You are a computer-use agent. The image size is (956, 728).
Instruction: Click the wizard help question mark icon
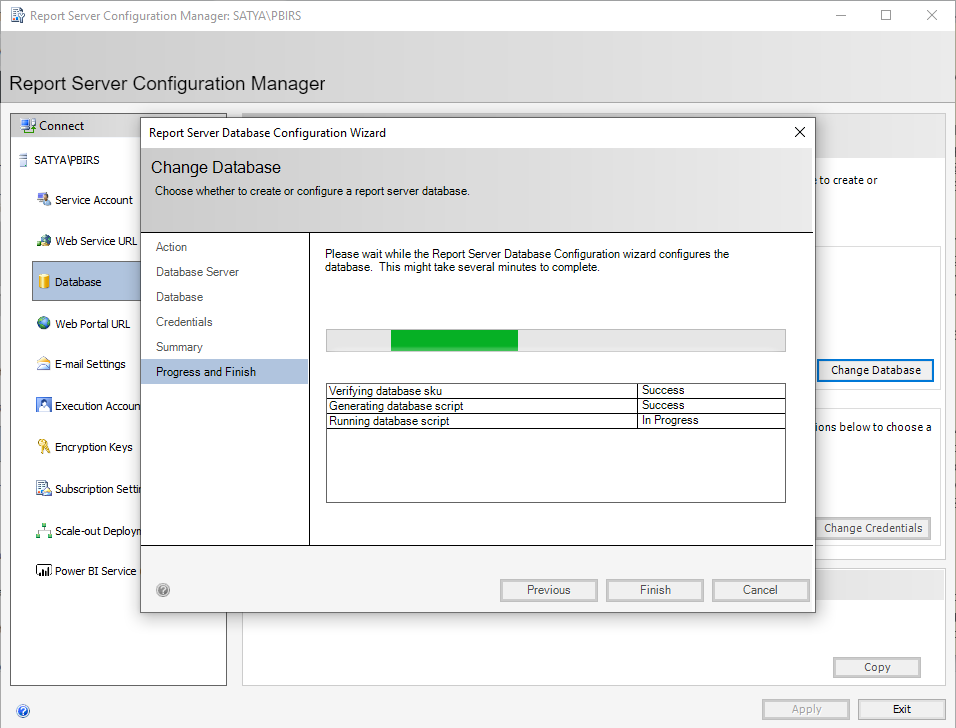[163, 590]
